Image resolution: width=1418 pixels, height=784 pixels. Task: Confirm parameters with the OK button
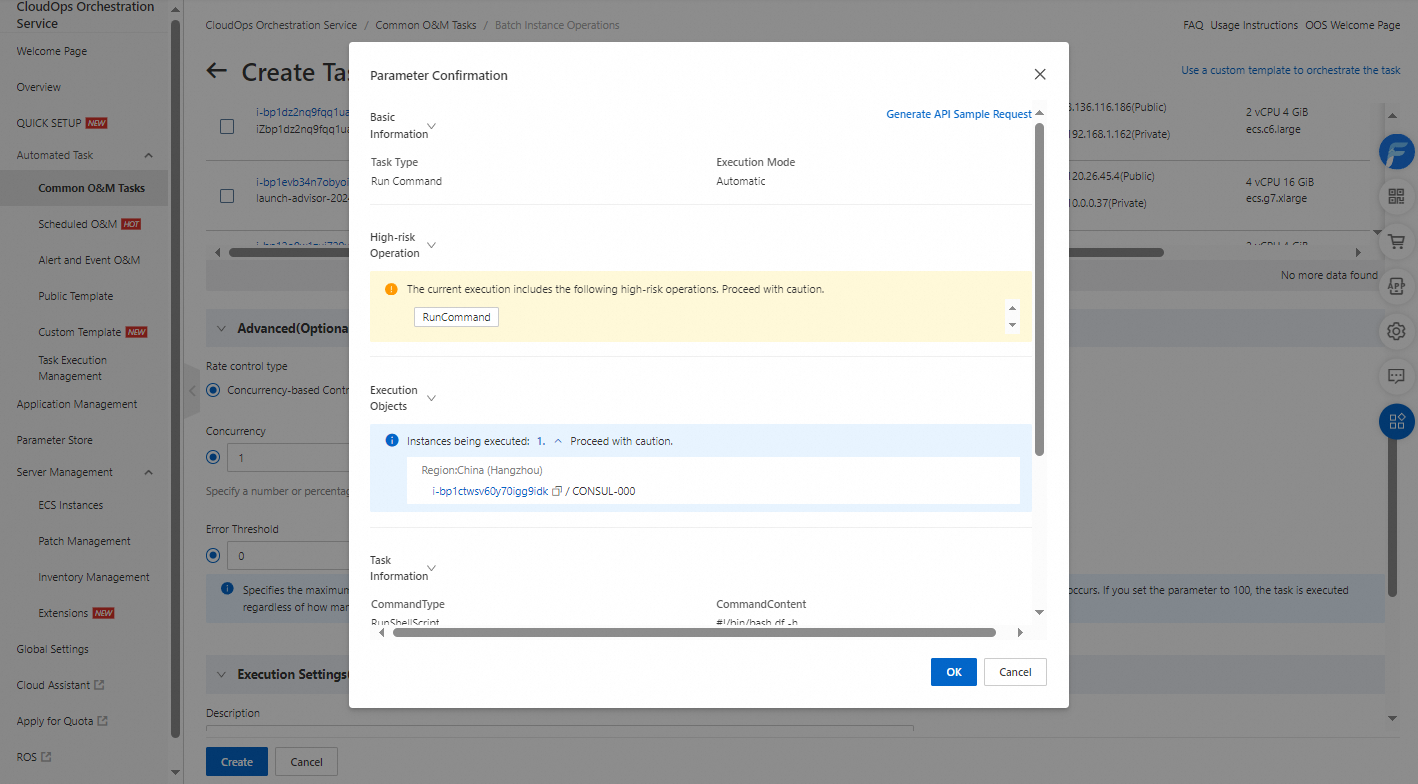tap(954, 672)
